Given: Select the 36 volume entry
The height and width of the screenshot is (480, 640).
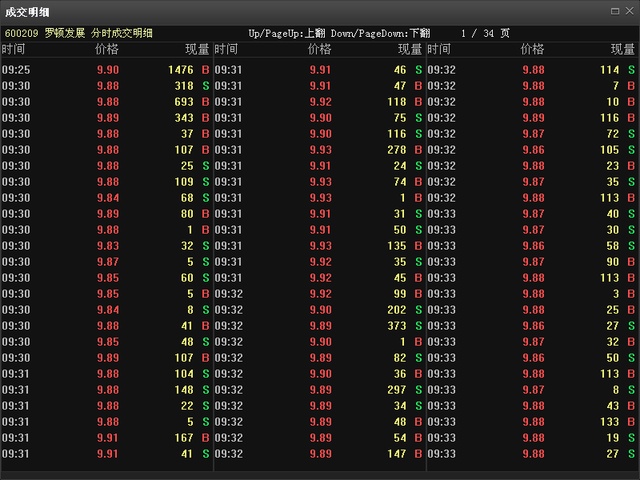Looking at the screenshot, I should (400, 374).
